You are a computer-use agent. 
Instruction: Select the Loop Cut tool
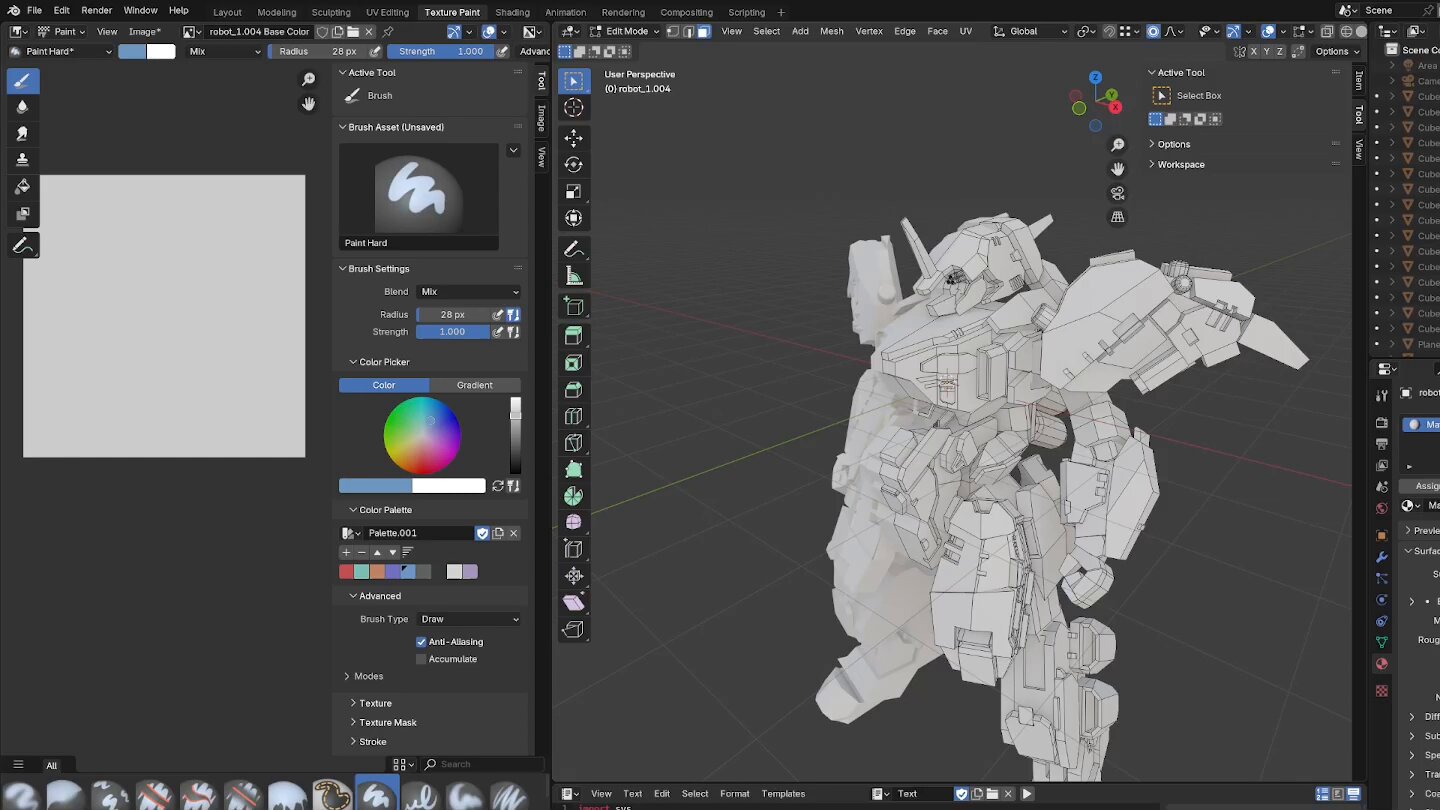click(573, 417)
